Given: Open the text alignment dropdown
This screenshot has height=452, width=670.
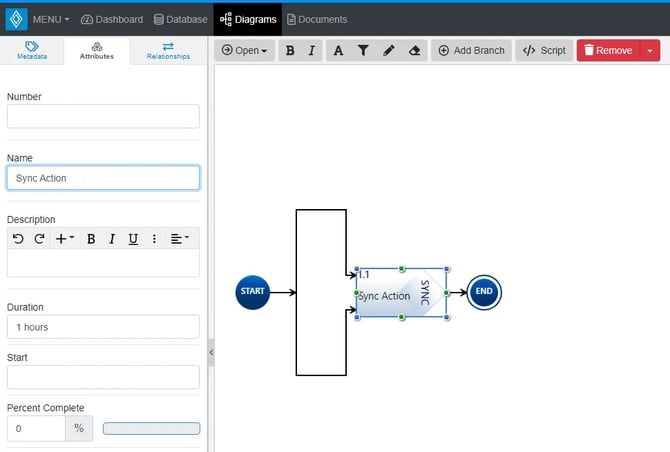Looking at the screenshot, I should tap(179, 238).
